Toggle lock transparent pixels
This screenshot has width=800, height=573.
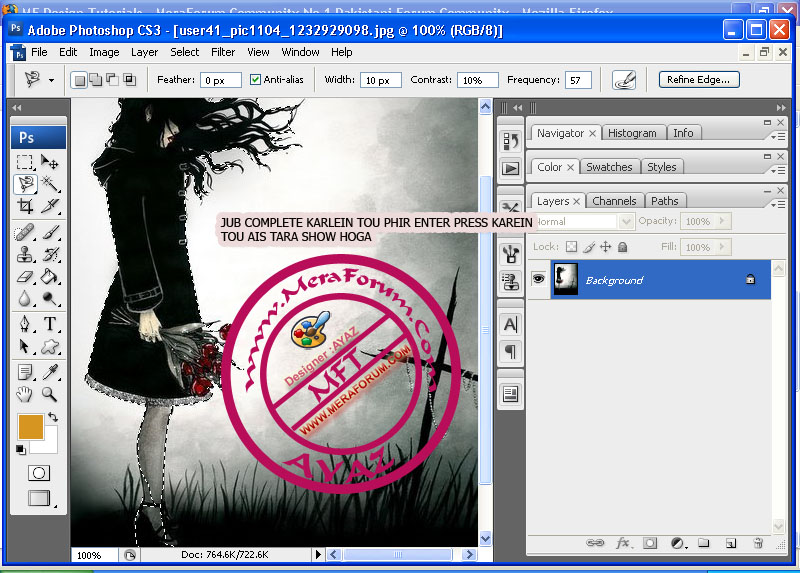click(x=571, y=247)
